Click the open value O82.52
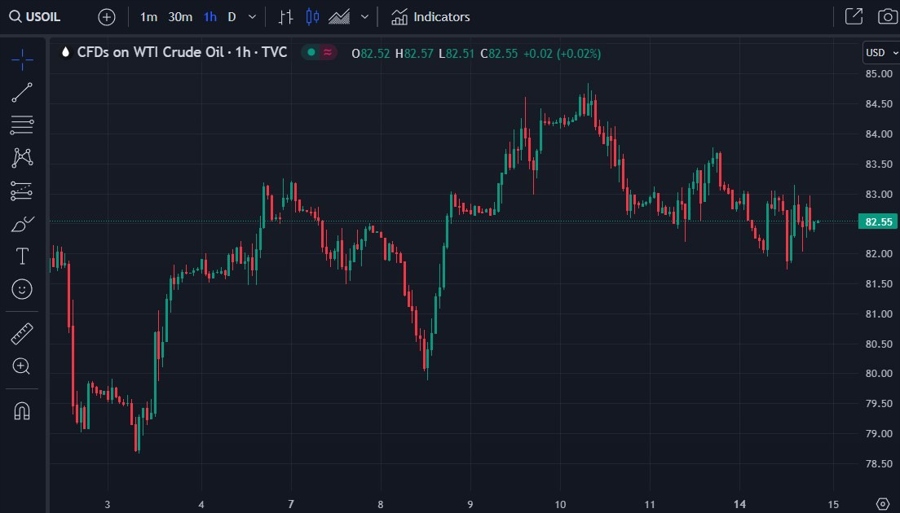The height and width of the screenshot is (513, 900). (370, 53)
